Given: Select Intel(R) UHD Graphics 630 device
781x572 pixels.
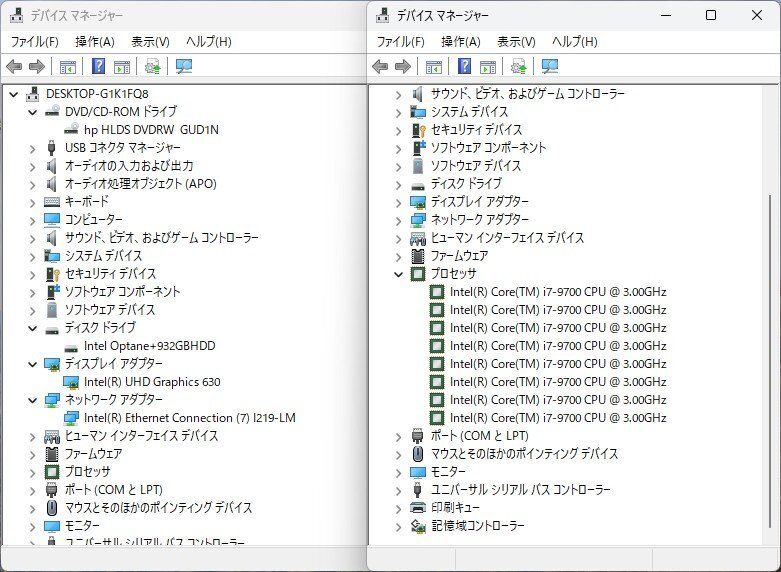Looking at the screenshot, I should [152, 382].
